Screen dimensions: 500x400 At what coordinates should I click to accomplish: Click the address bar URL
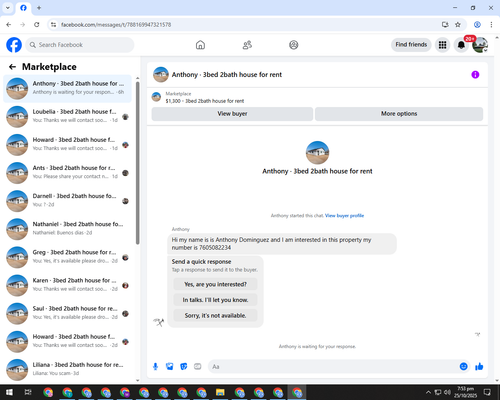click(x=116, y=25)
